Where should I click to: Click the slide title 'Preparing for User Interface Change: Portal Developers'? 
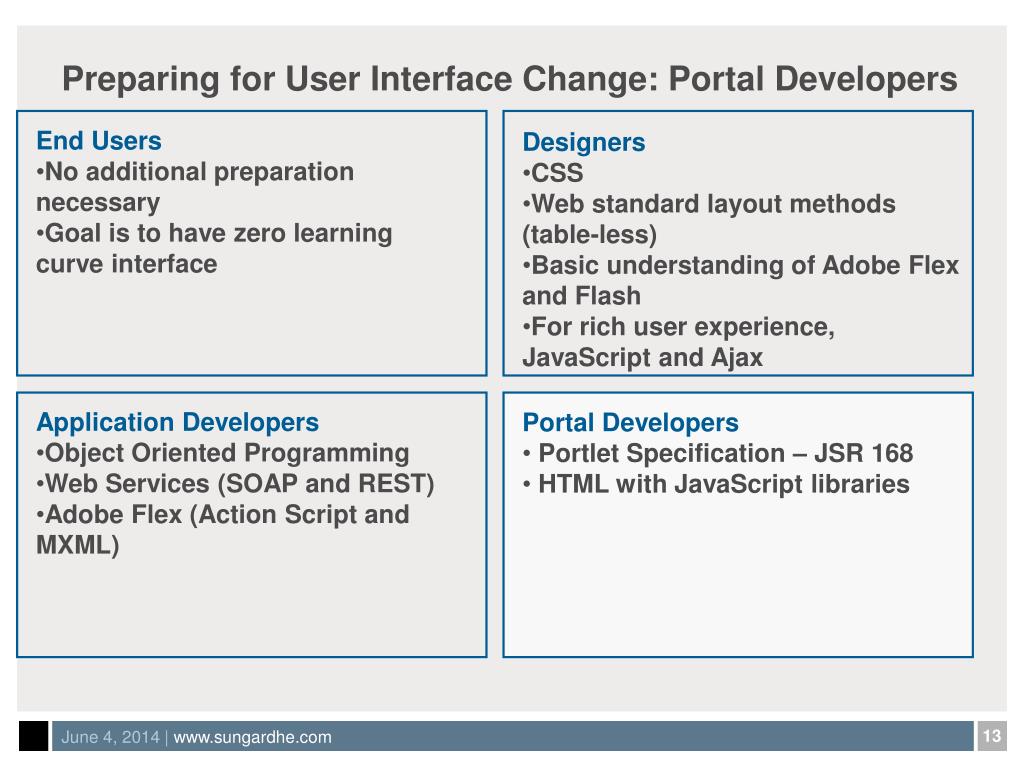click(509, 80)
